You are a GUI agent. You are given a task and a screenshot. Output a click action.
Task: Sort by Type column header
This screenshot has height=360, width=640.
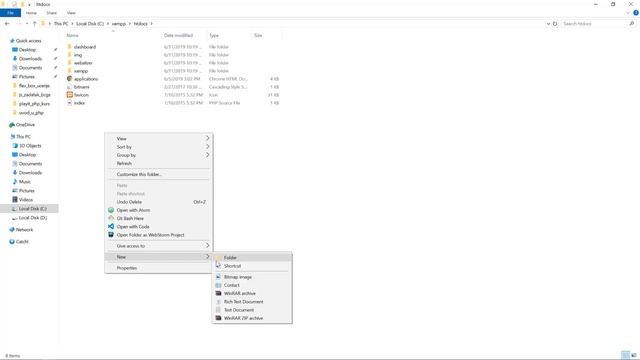click(x=214, y=36)
